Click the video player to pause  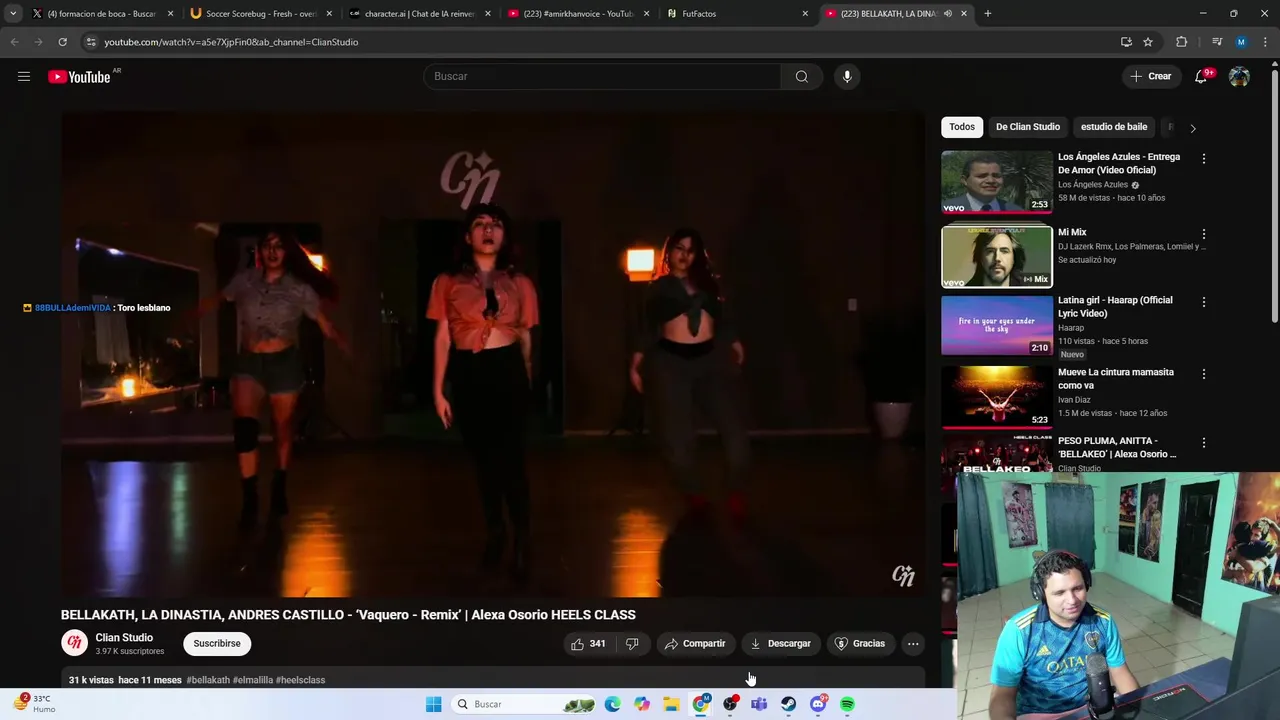(492, 354)
